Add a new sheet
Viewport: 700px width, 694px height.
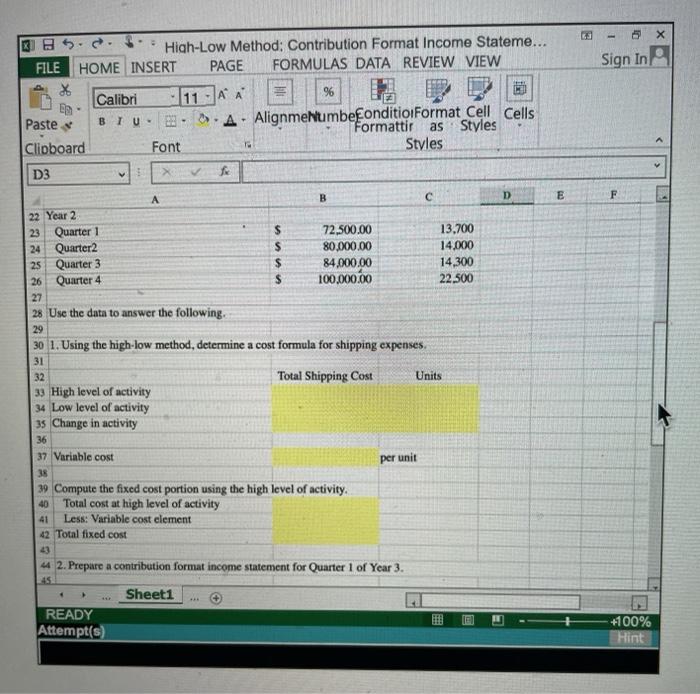pos(216,598)
